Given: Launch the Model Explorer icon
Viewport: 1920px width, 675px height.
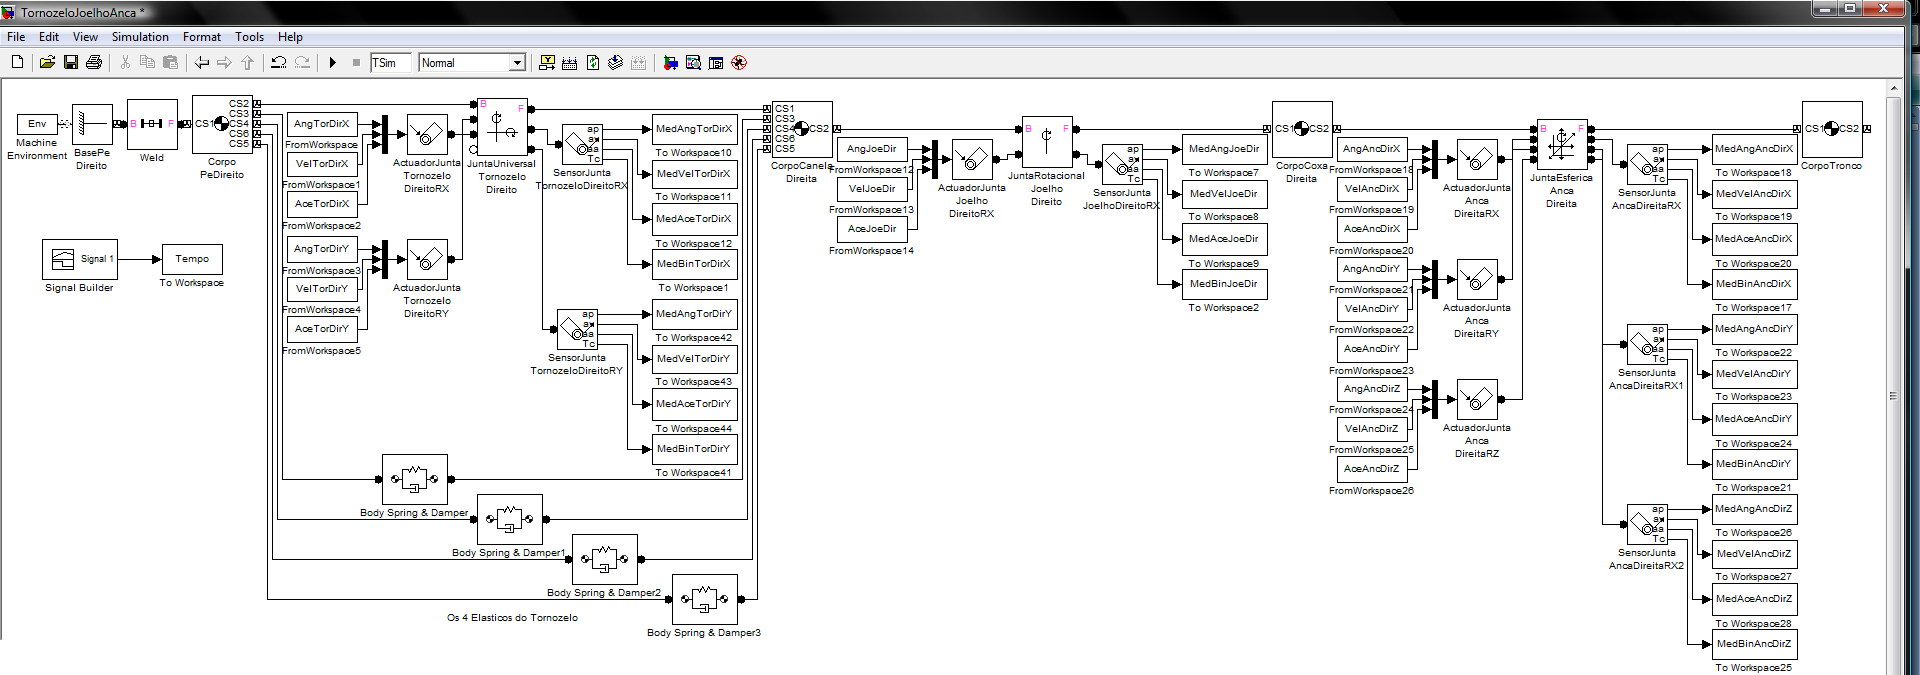Looking at the screenshot, I should pyautogui.click(x=693, y=62).
